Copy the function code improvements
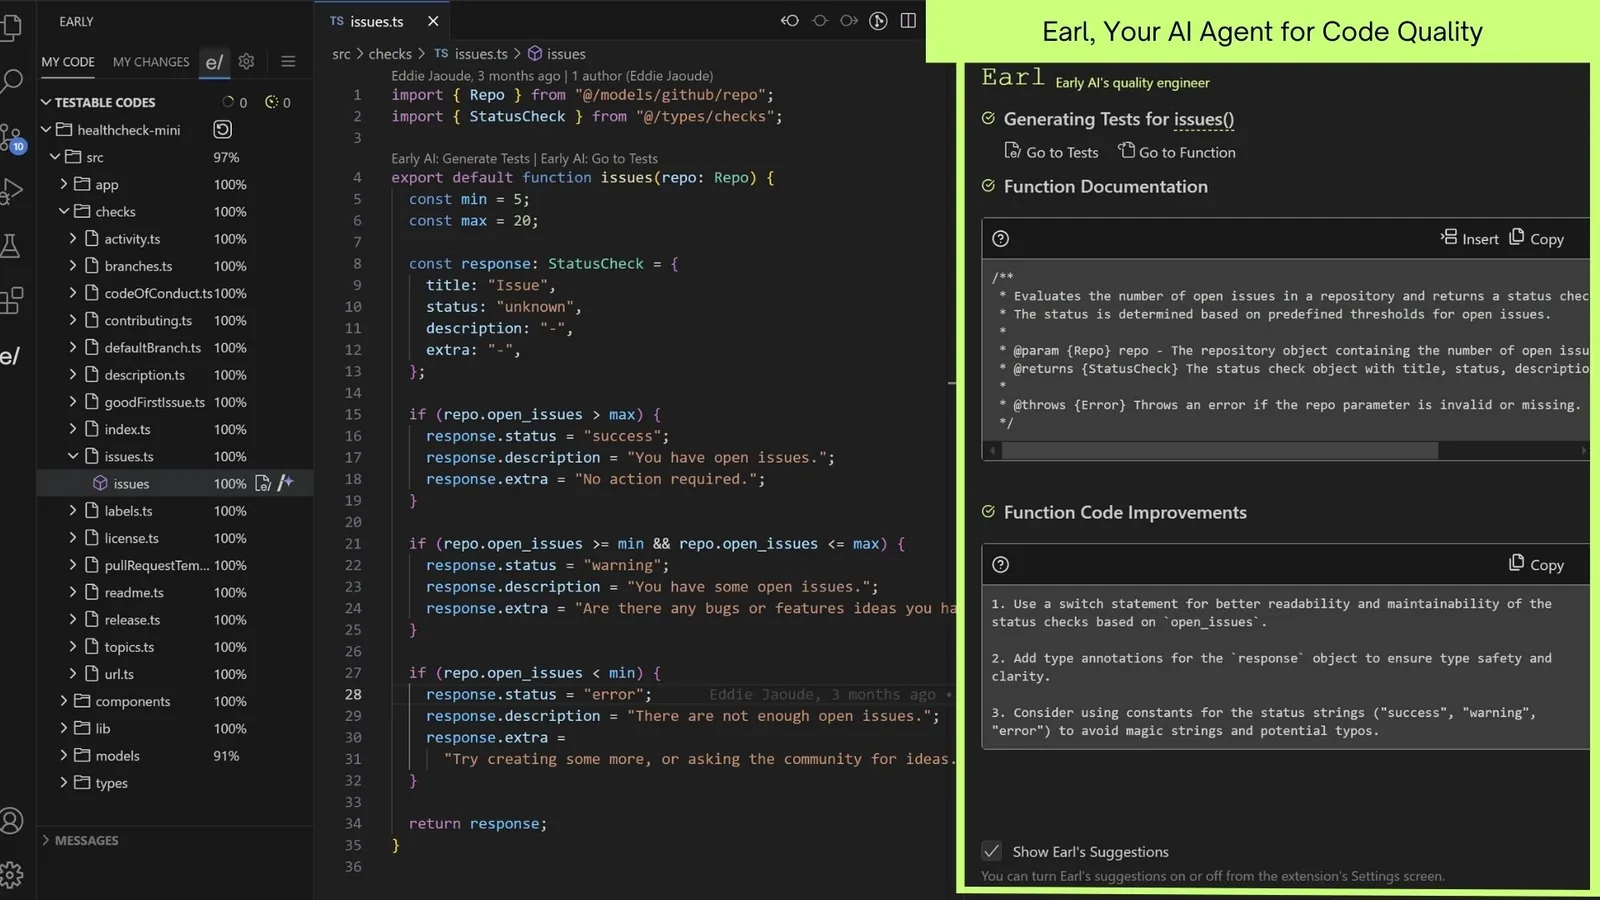The width and height of the screenshot is (1600, 900). (1536, 564)
